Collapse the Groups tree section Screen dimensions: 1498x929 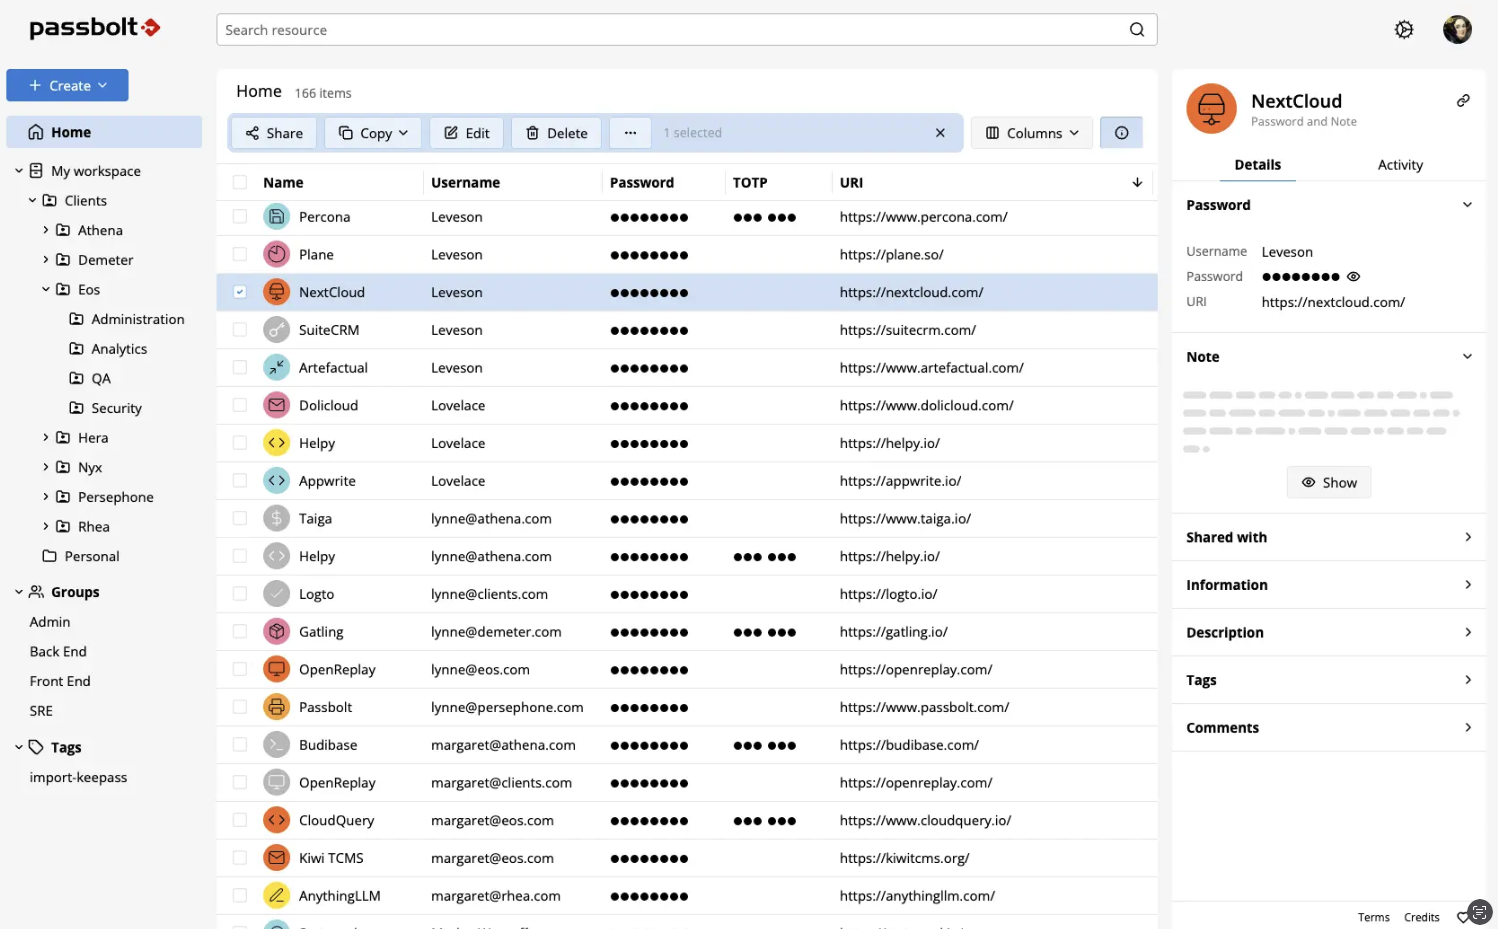point(19,592)
